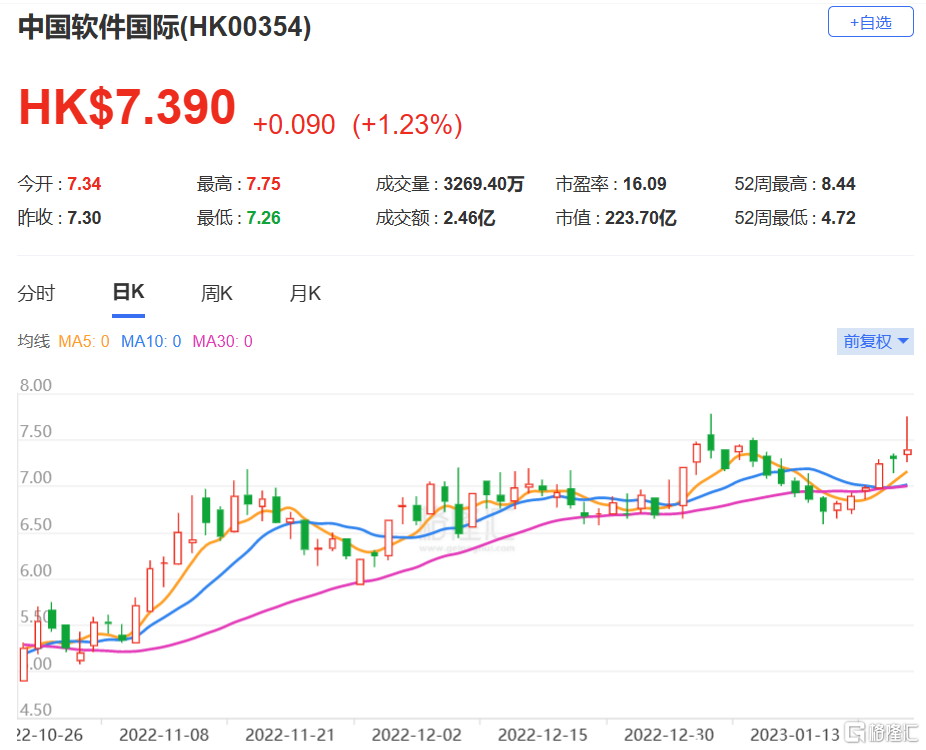Image resolution: width=926 pixels, height=750 pixels.
Task: Click the 2022-11-08 date axis label
Action: (x=163, y=735)
